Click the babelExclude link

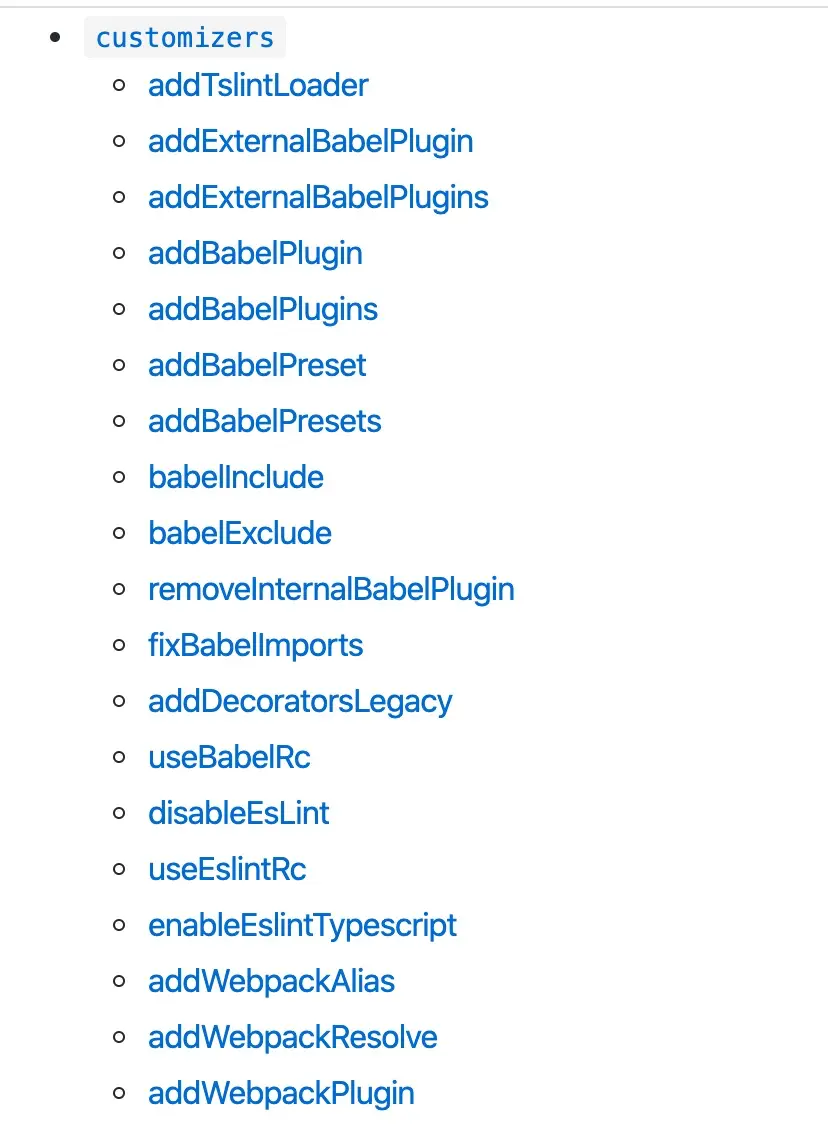coord(240,533)
